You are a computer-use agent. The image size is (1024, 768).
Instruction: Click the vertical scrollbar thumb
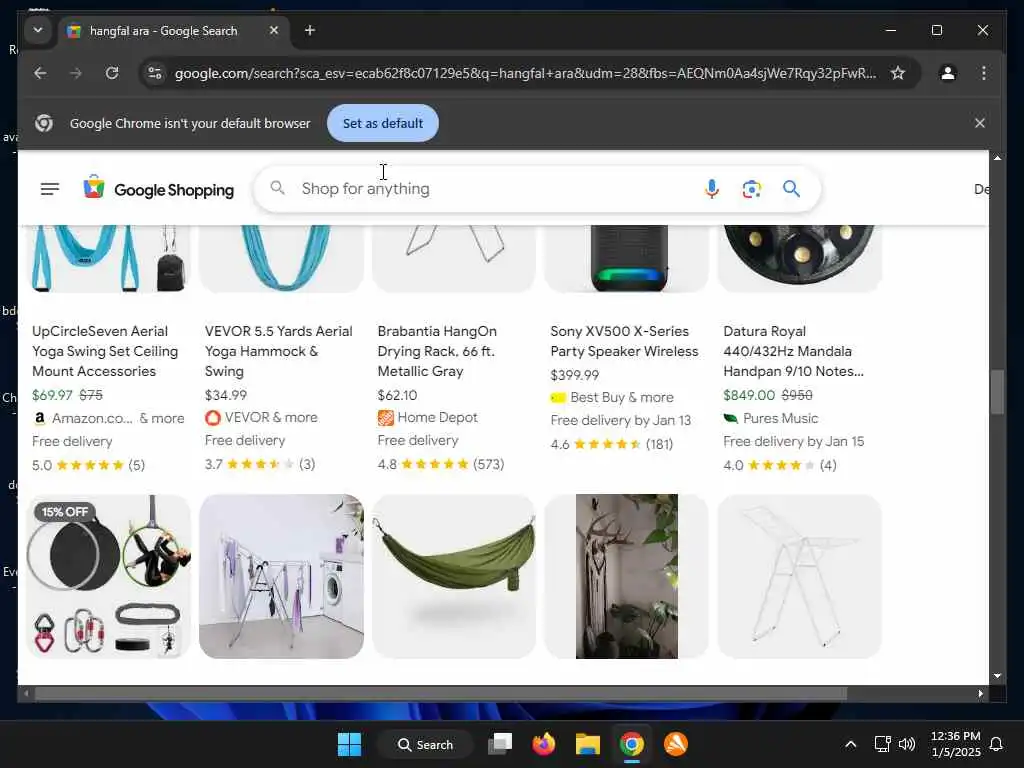coord(997,392)
